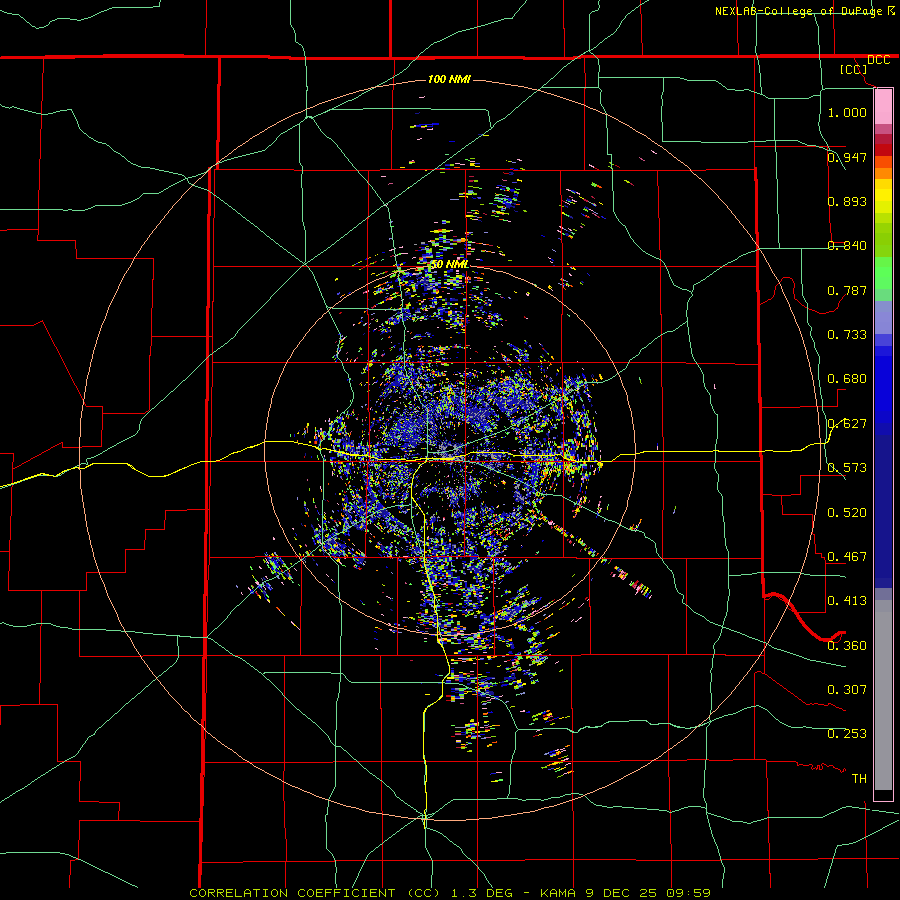This screenshot has height=900, width=900.
Task: Select the 0.253 legend value
Action: pyautogui.click(x=847, y=734)
